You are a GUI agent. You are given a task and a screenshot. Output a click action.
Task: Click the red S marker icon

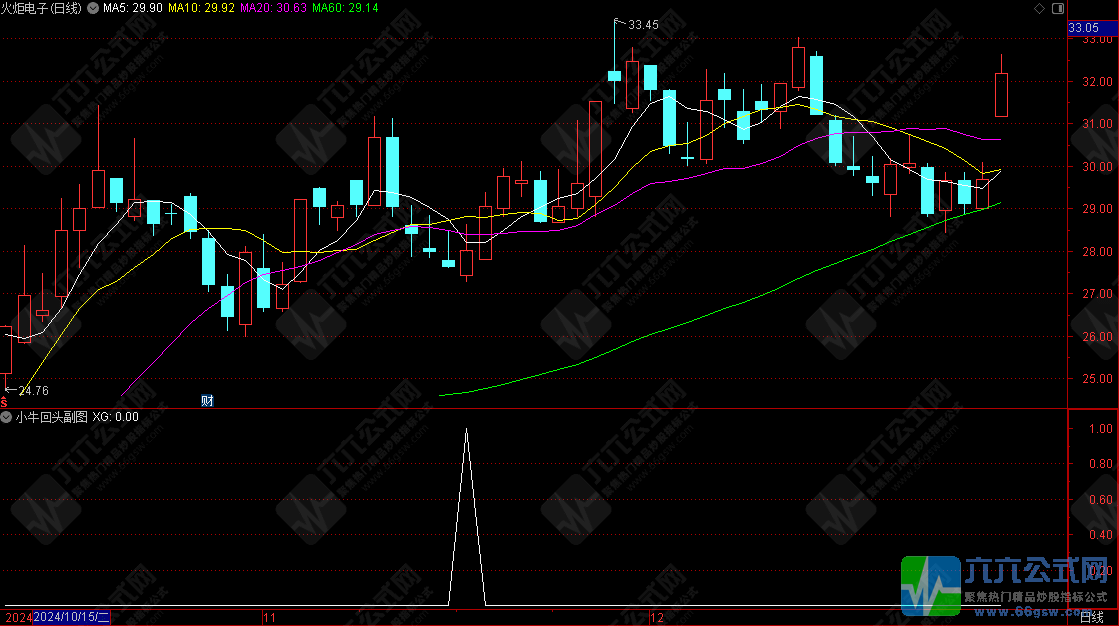click(x=4, y=400)
